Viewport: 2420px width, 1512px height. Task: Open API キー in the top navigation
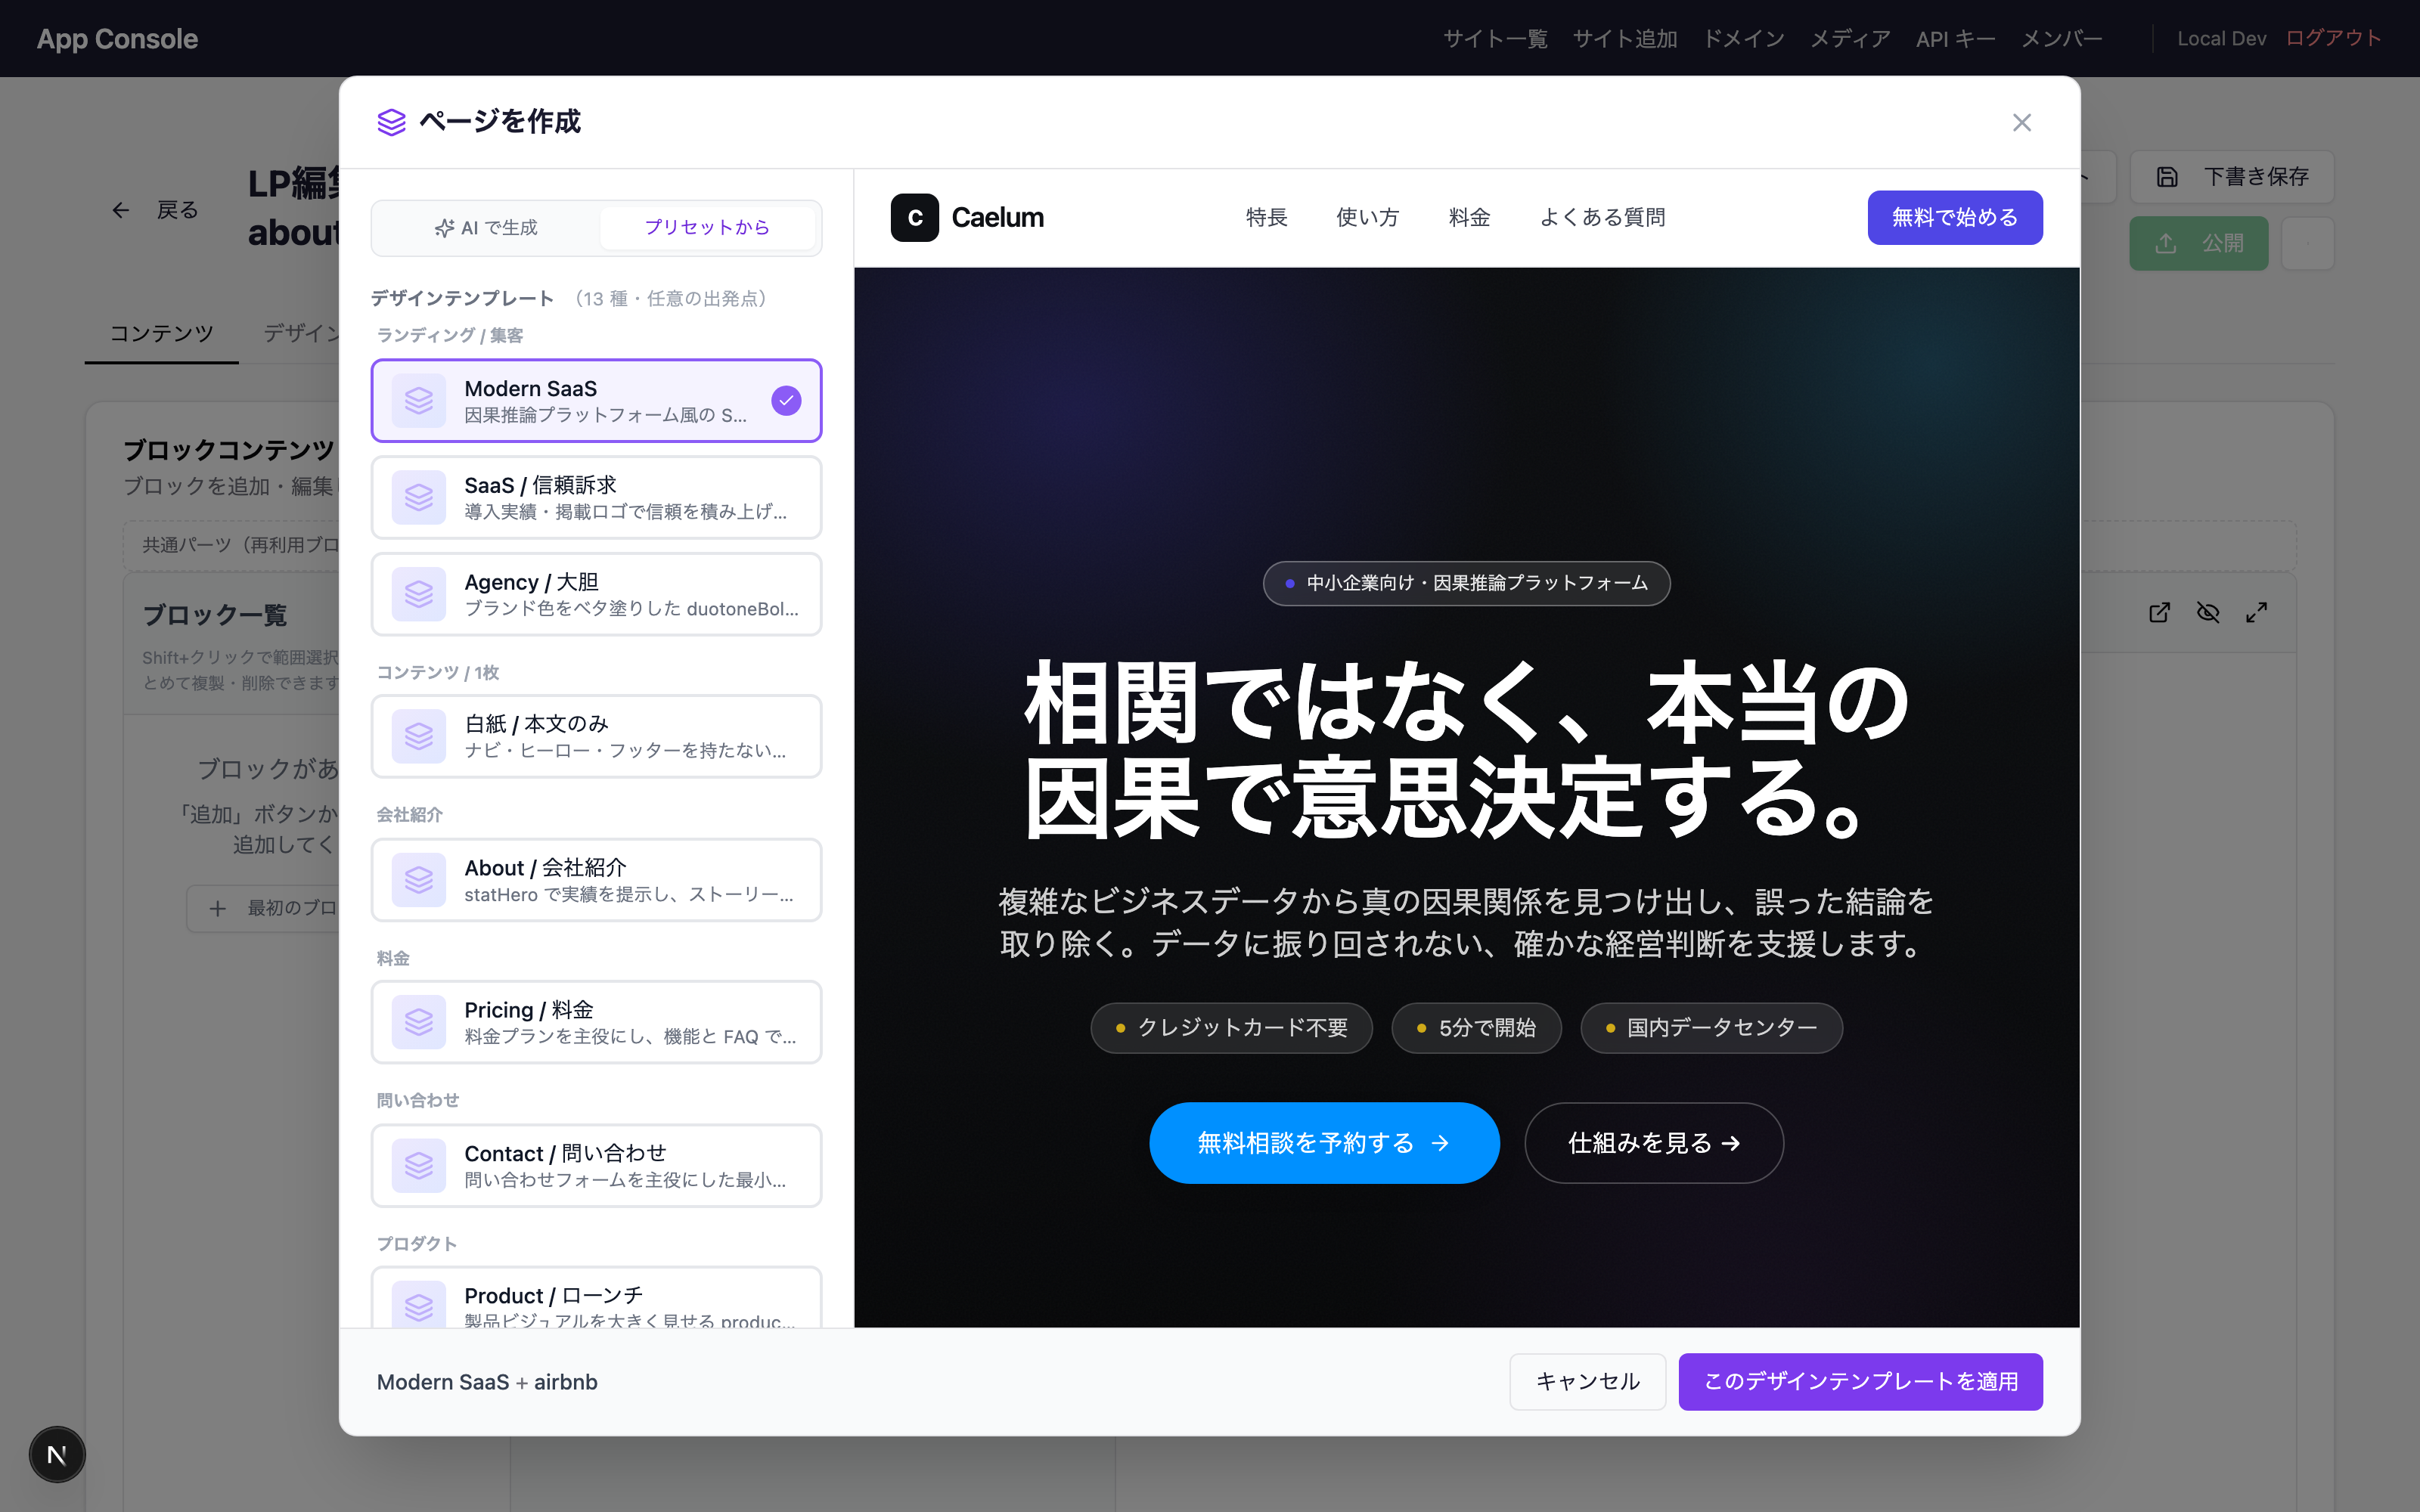(1955, 39)
